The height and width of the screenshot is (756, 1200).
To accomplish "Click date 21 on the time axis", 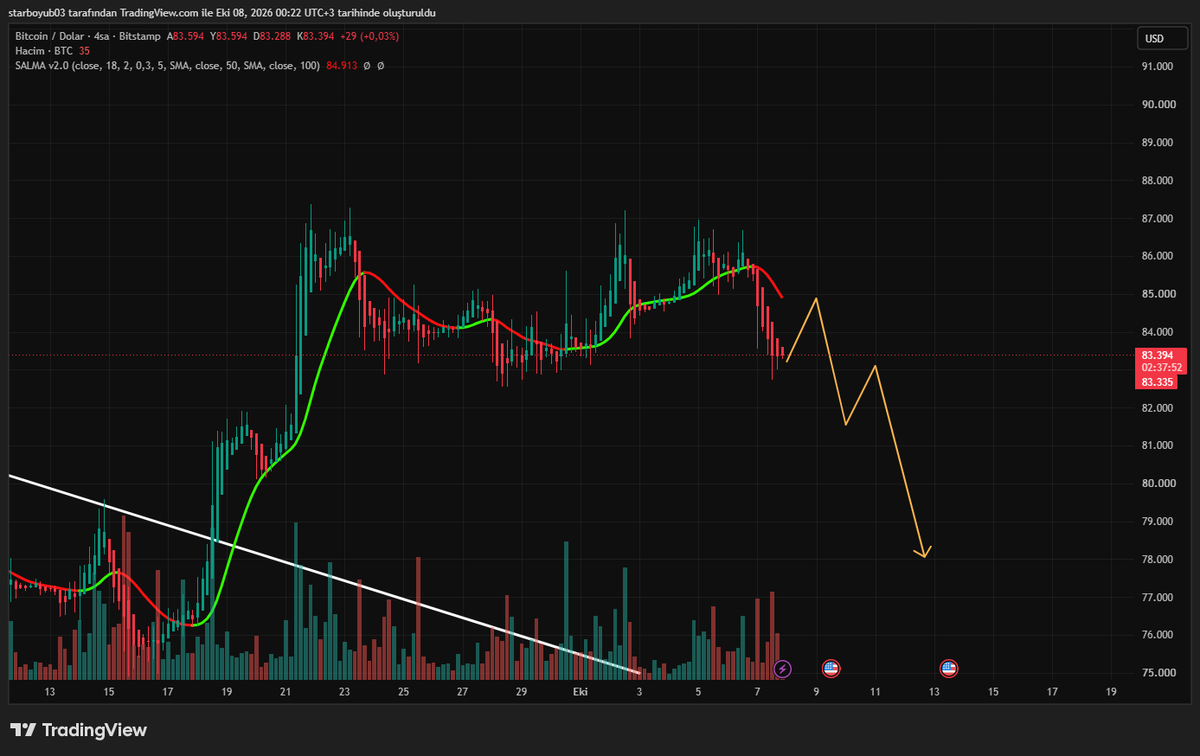I will coord(285,691).
